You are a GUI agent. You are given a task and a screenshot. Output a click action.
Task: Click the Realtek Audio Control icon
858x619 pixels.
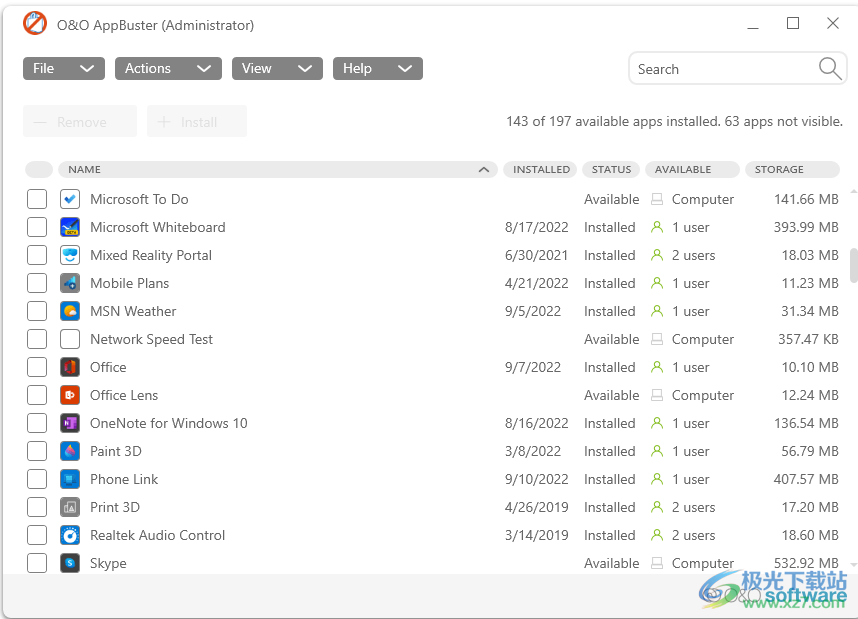[70, 535]
